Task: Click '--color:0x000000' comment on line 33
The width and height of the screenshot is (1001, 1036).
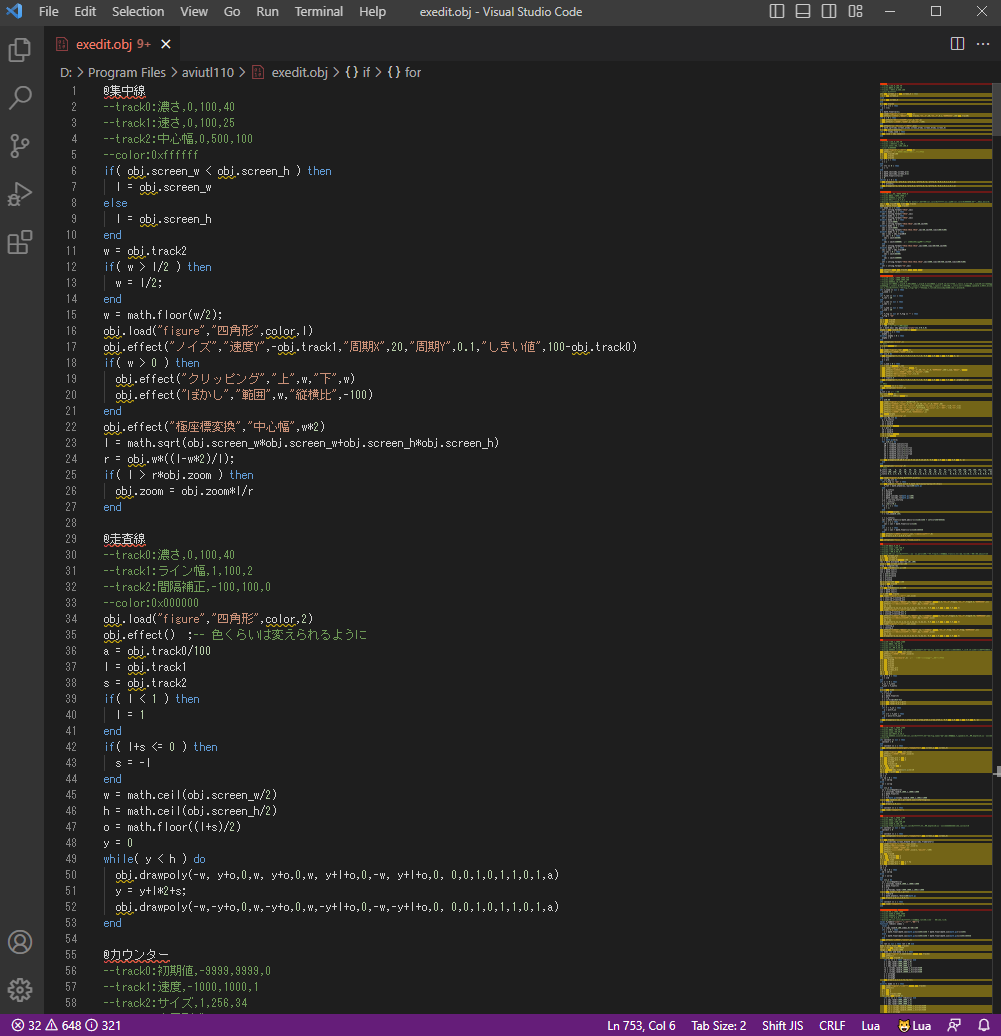Action: click(x=151, y=603)
